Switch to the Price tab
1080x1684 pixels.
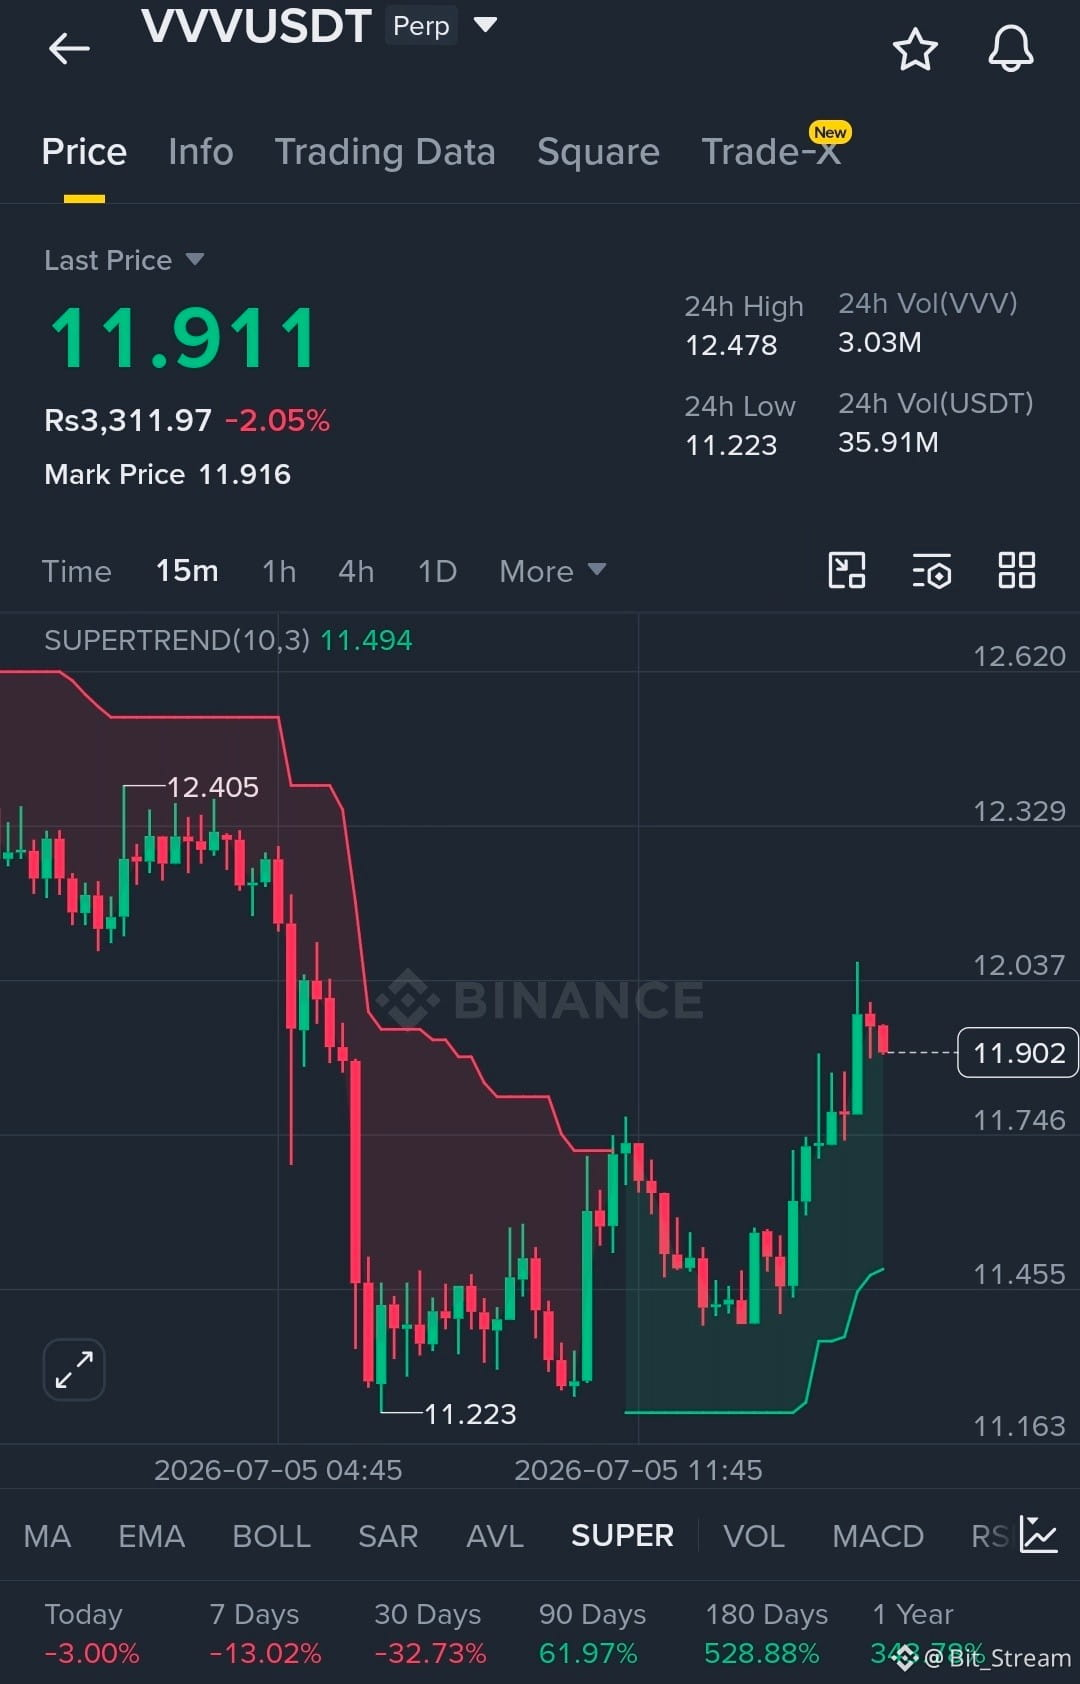84,152
